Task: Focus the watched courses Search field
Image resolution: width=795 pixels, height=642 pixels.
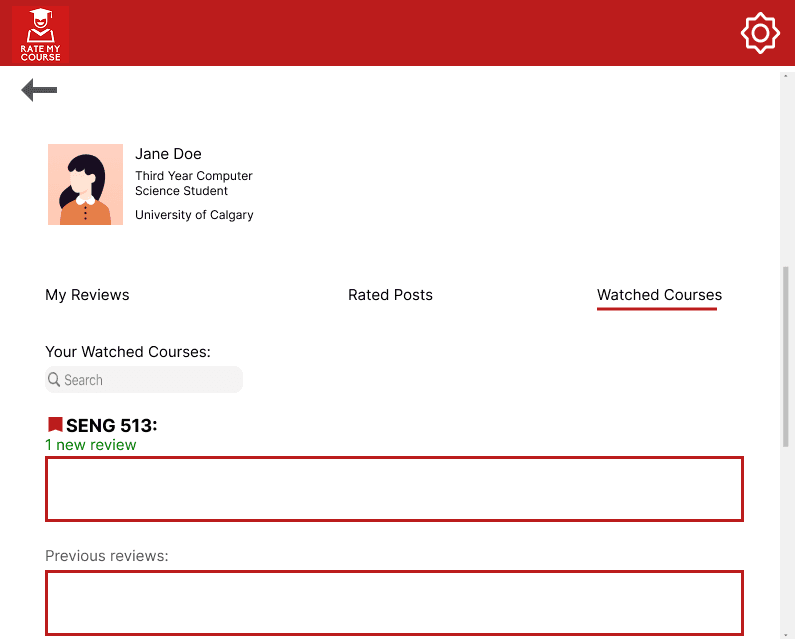Action: 150,380
